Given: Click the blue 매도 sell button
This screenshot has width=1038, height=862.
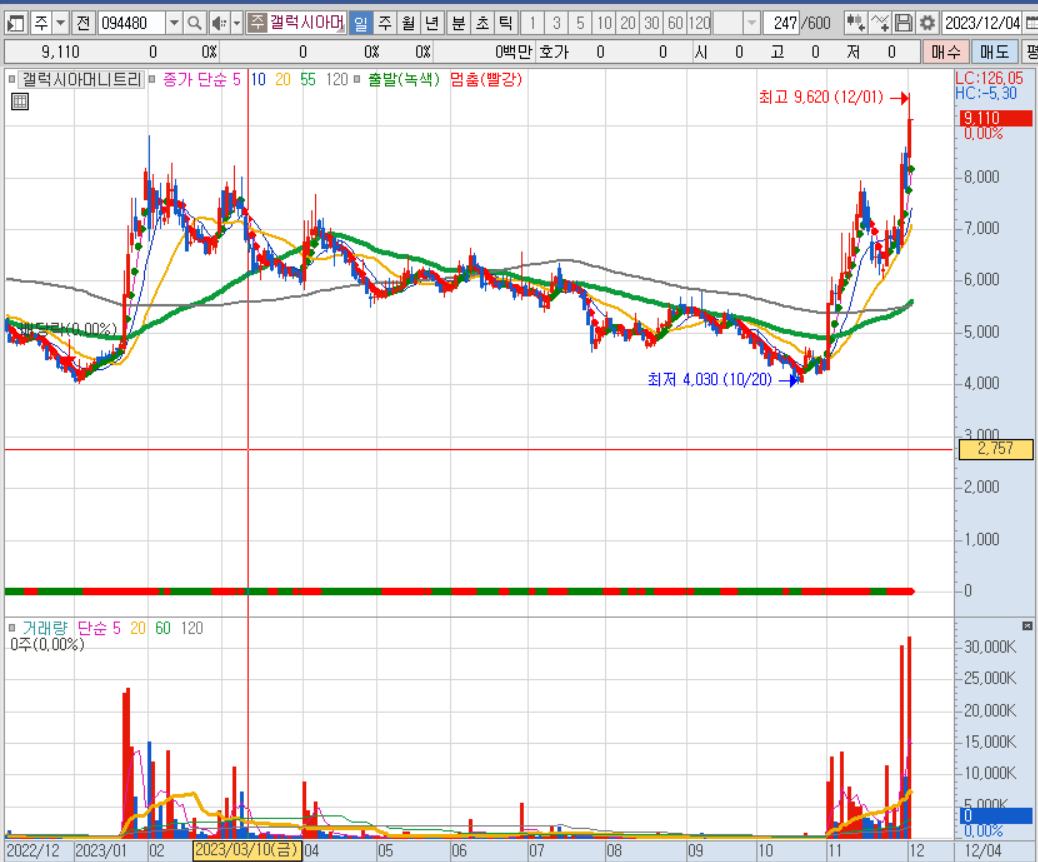Looking at the screenshot, I should 994,52.
